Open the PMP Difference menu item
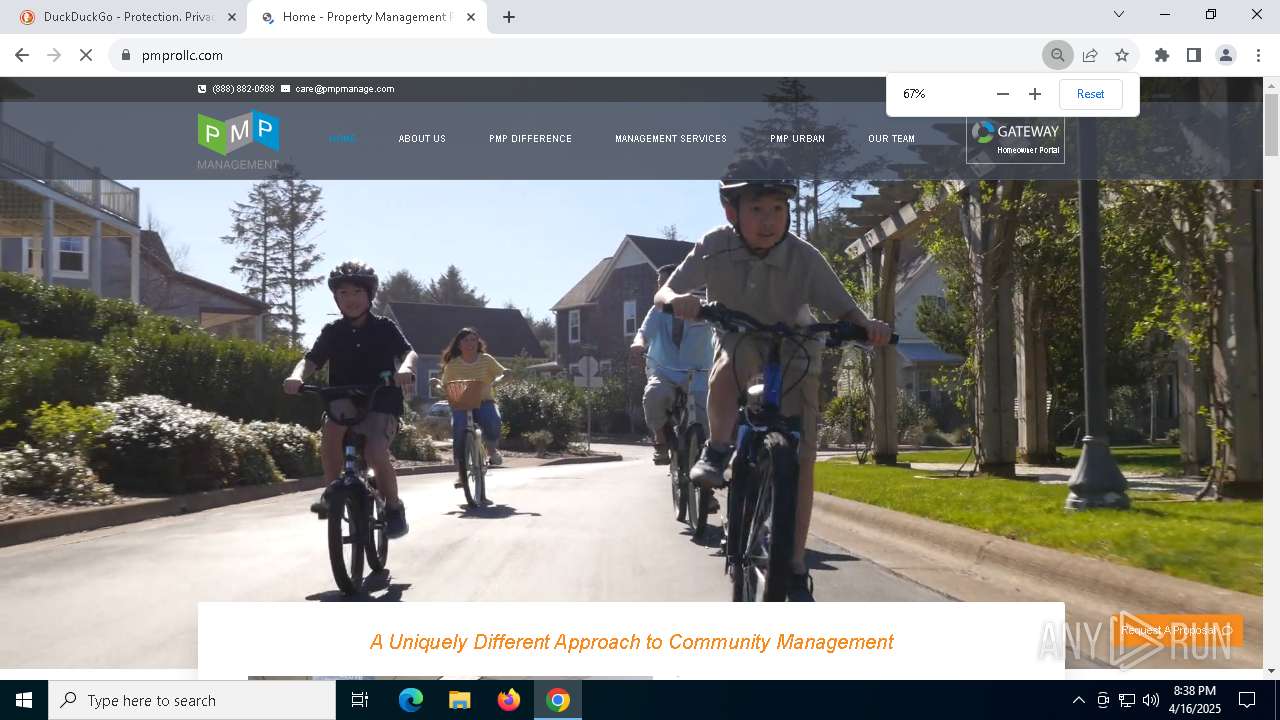The width and height of the screenshot is (1280, 720). 530,139
